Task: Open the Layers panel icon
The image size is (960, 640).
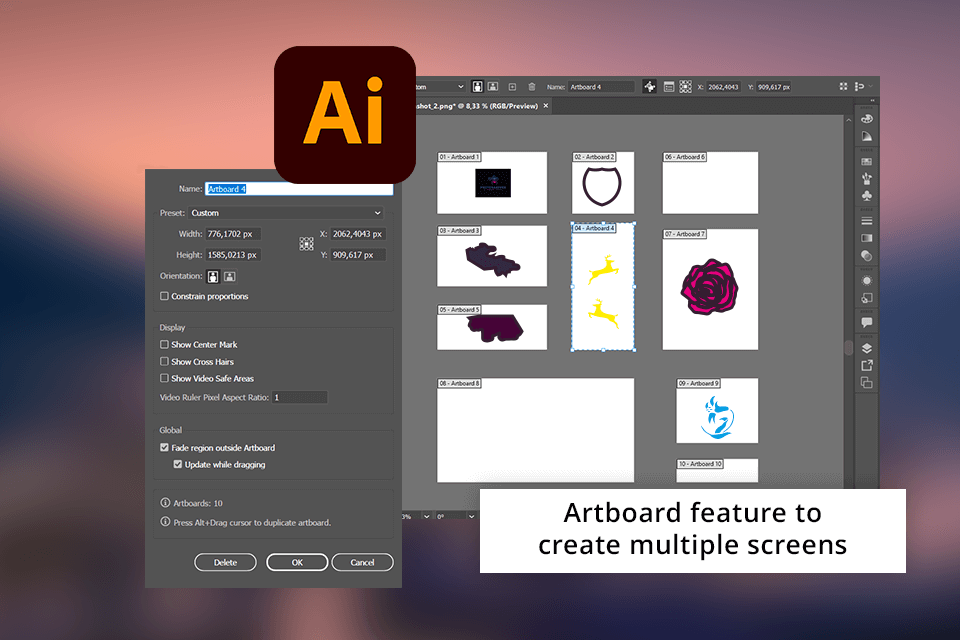Action: click(866, 348)
